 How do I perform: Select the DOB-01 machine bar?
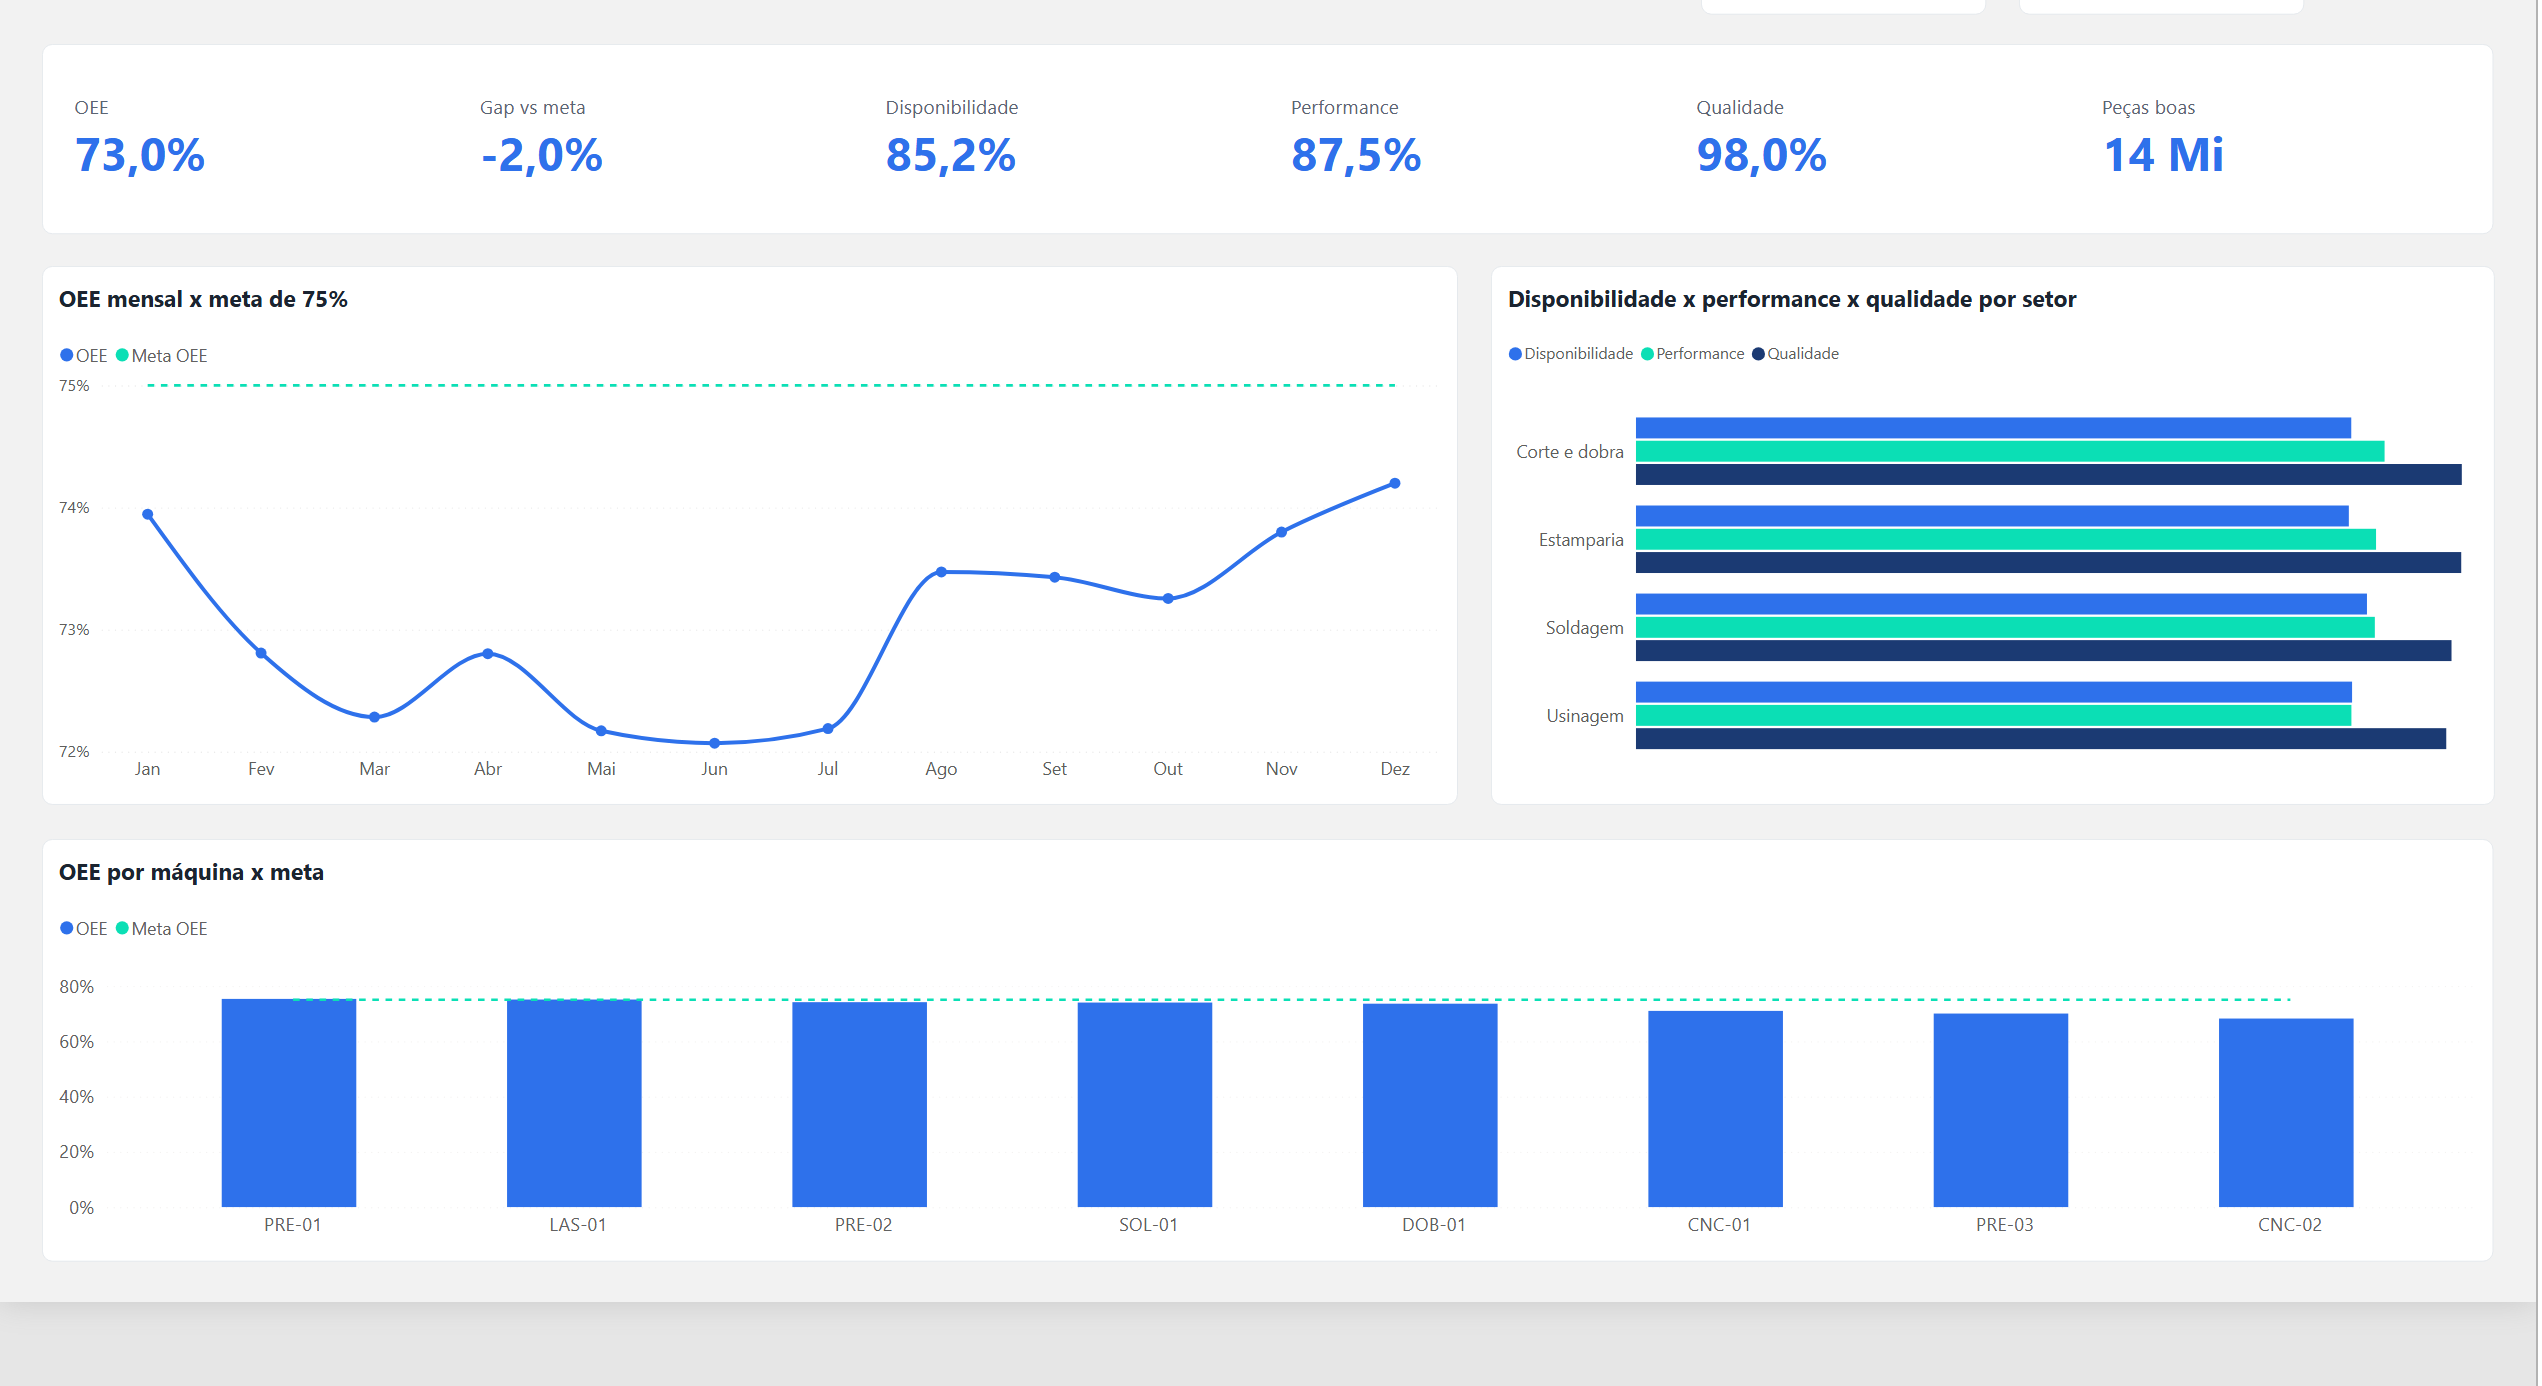click(1430, 1105)
